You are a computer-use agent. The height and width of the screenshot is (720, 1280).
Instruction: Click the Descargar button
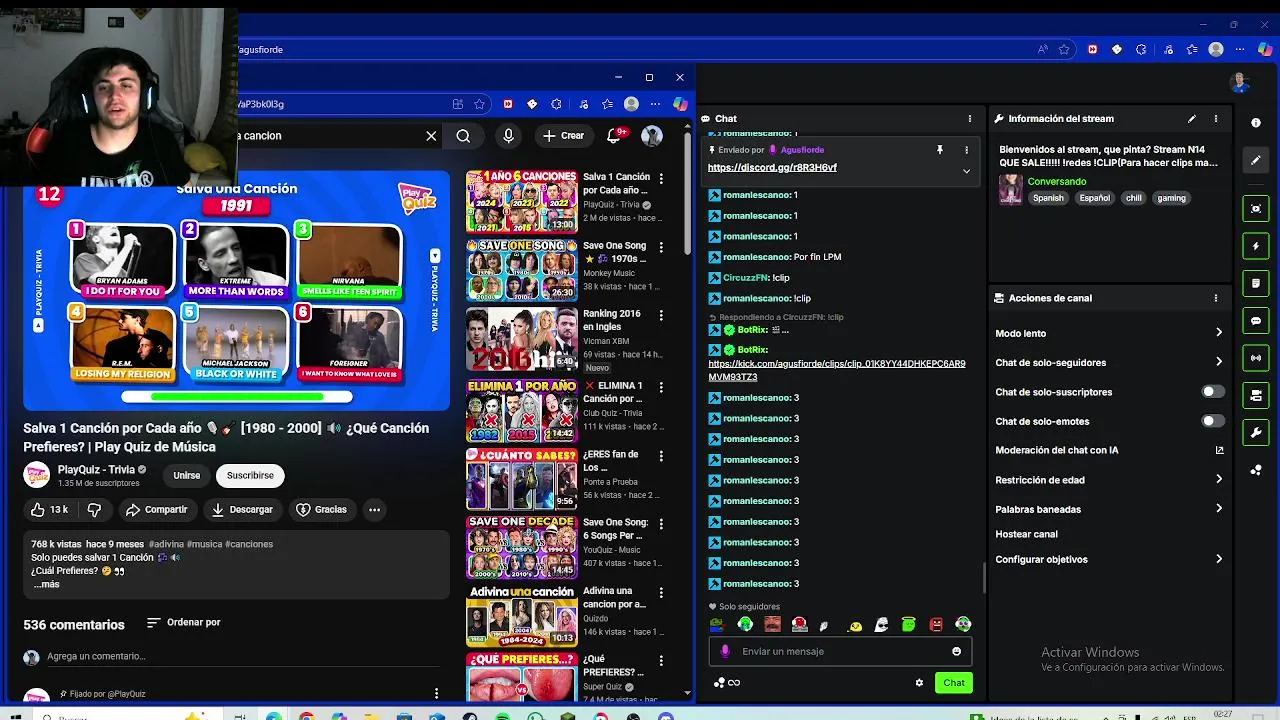(x=241, y=510)
